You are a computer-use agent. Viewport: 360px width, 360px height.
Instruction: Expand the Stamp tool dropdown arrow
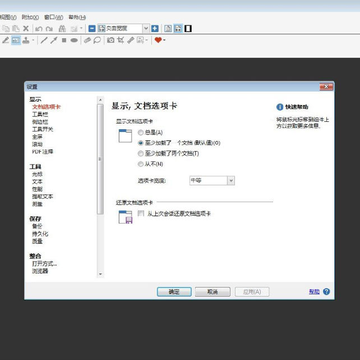coord(33,40)
